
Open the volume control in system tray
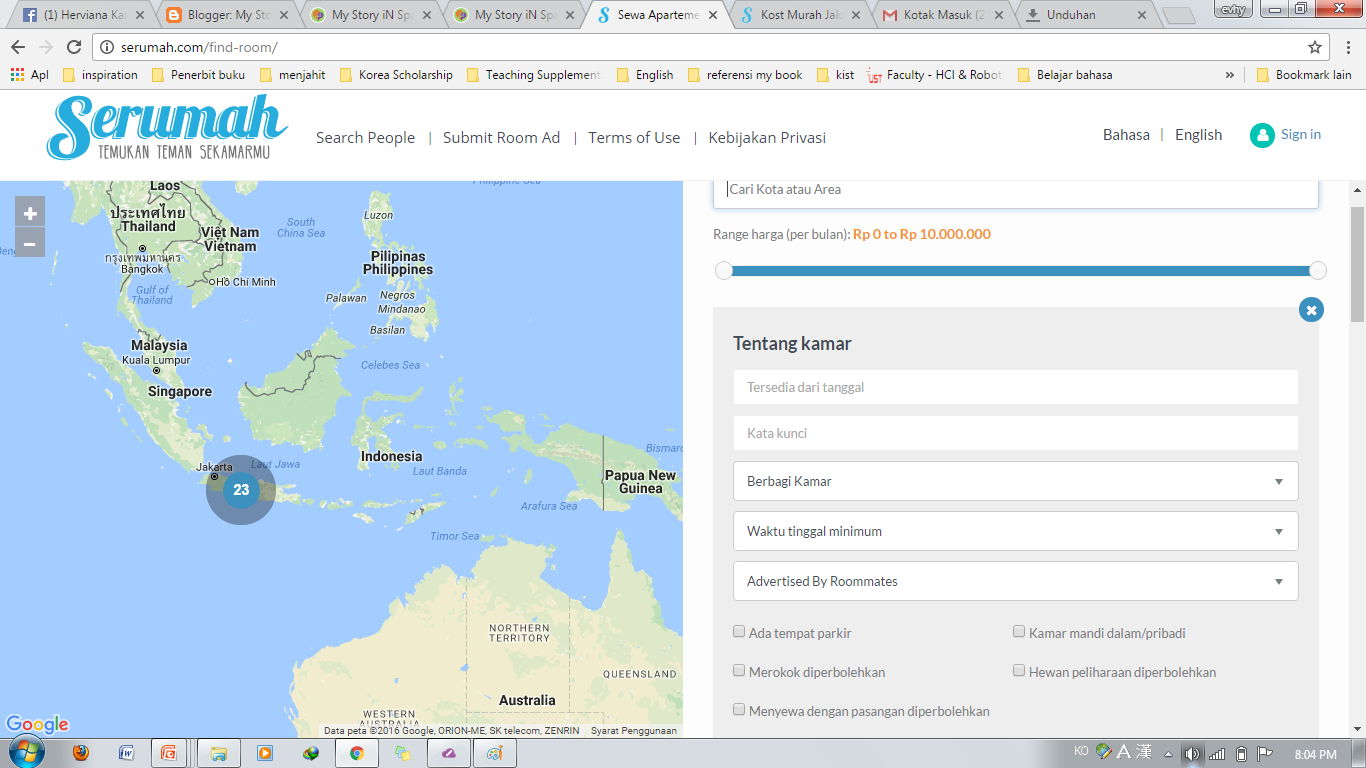coord(1191,754)
